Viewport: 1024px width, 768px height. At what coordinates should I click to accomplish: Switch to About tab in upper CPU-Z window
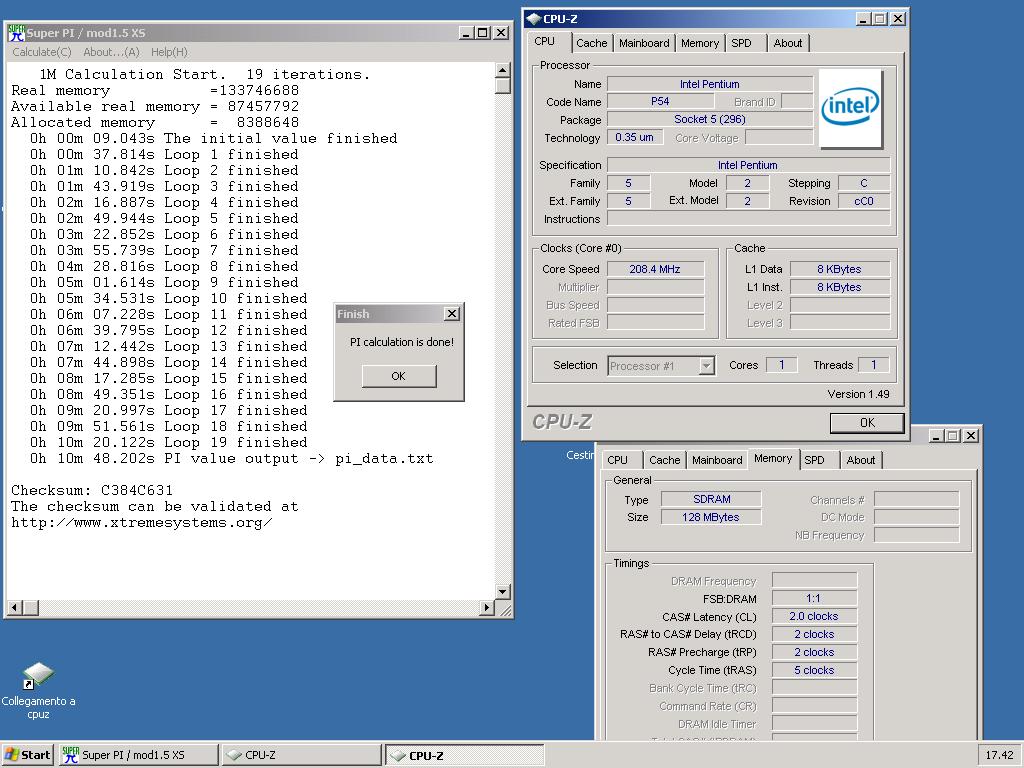pyautogui.click(x=788, y=43)
